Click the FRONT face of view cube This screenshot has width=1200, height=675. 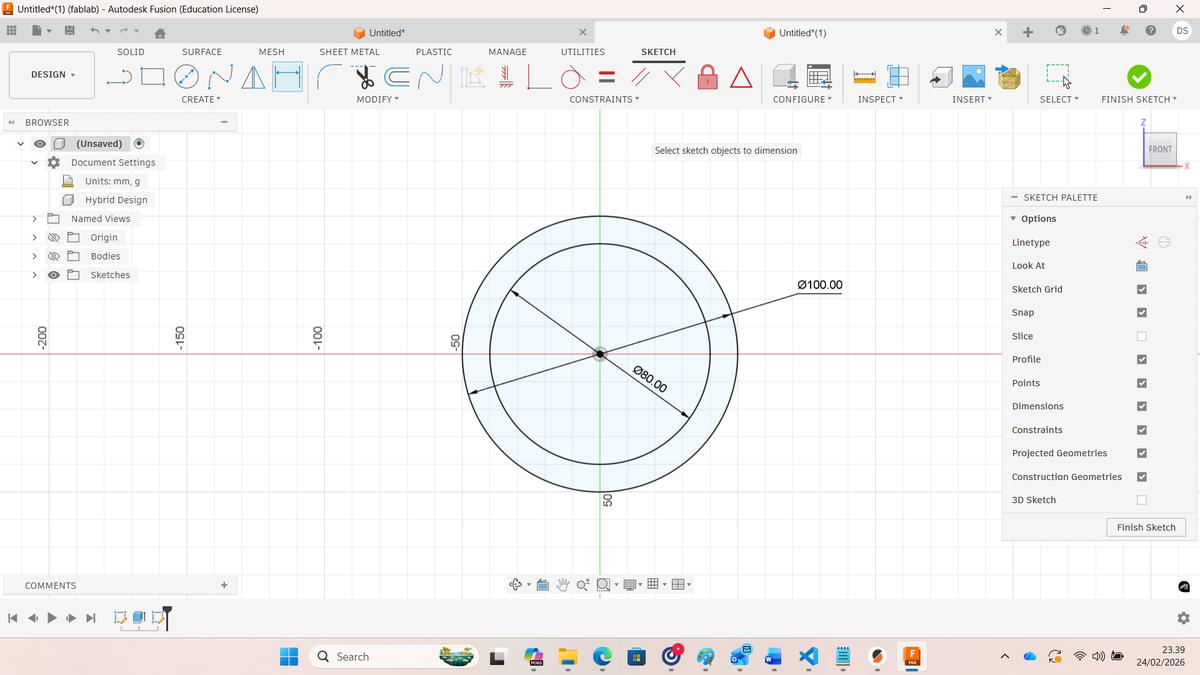pos(1160,149)
